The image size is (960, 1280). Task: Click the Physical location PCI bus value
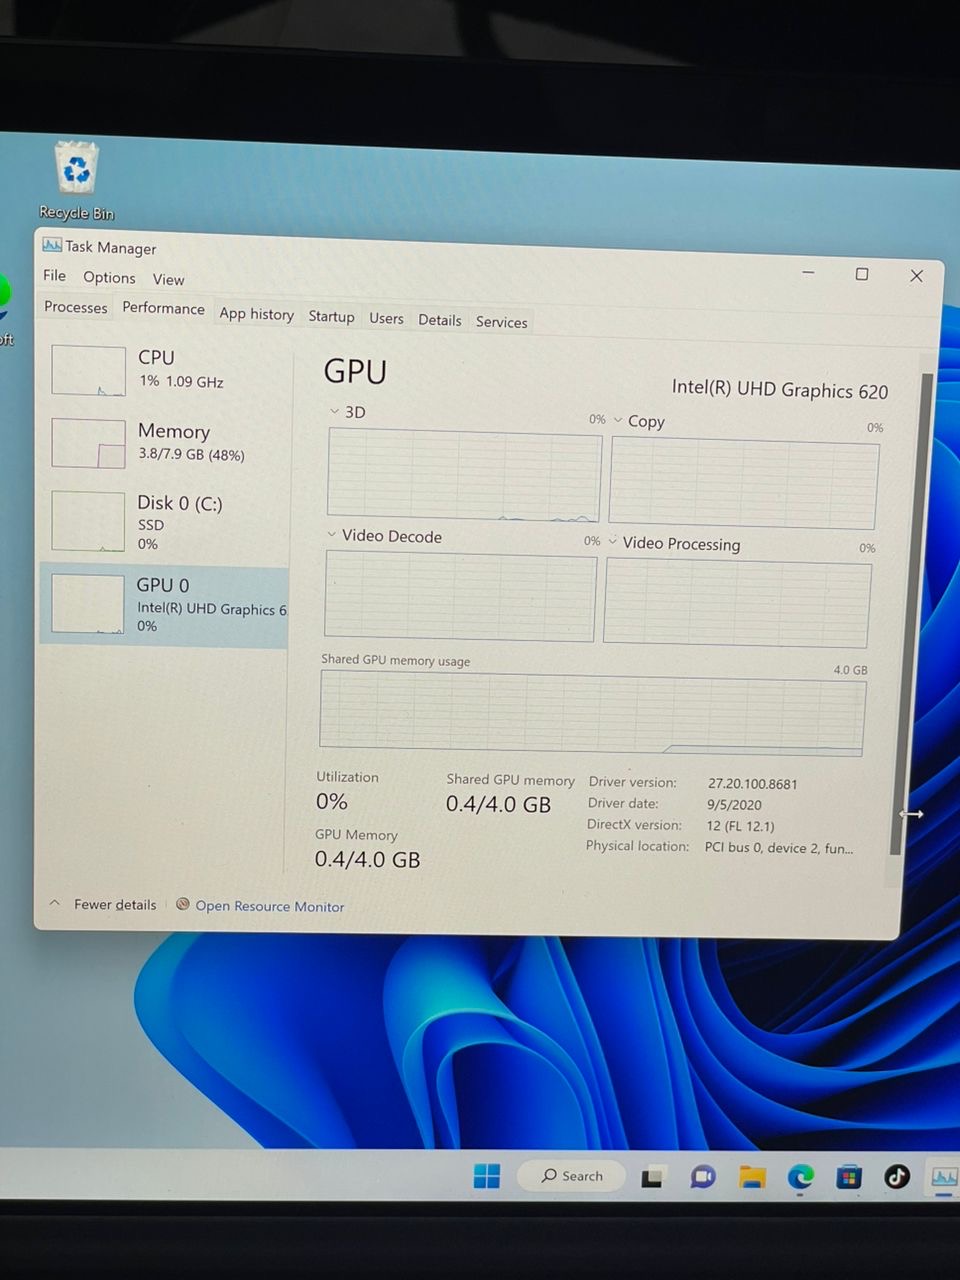pyautogui.click(x=779, y=848)
